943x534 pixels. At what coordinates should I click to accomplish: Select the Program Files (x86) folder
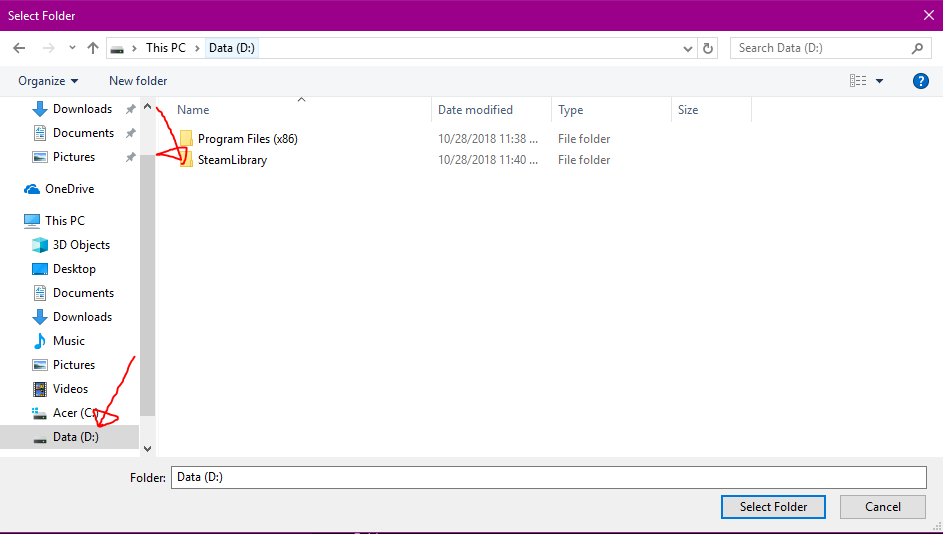[x=247, y=139]
